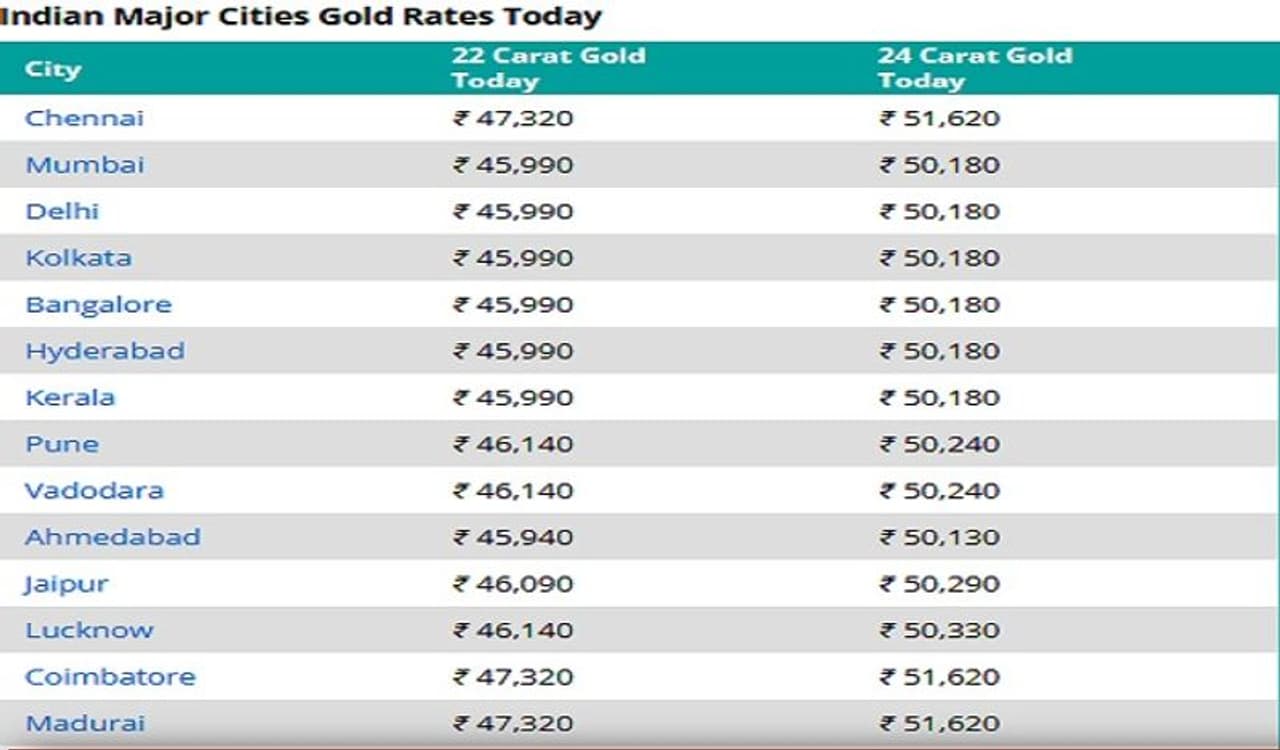Click the City column header
Viewport: 1280px width, 750px height.
[x=53, y=69]
